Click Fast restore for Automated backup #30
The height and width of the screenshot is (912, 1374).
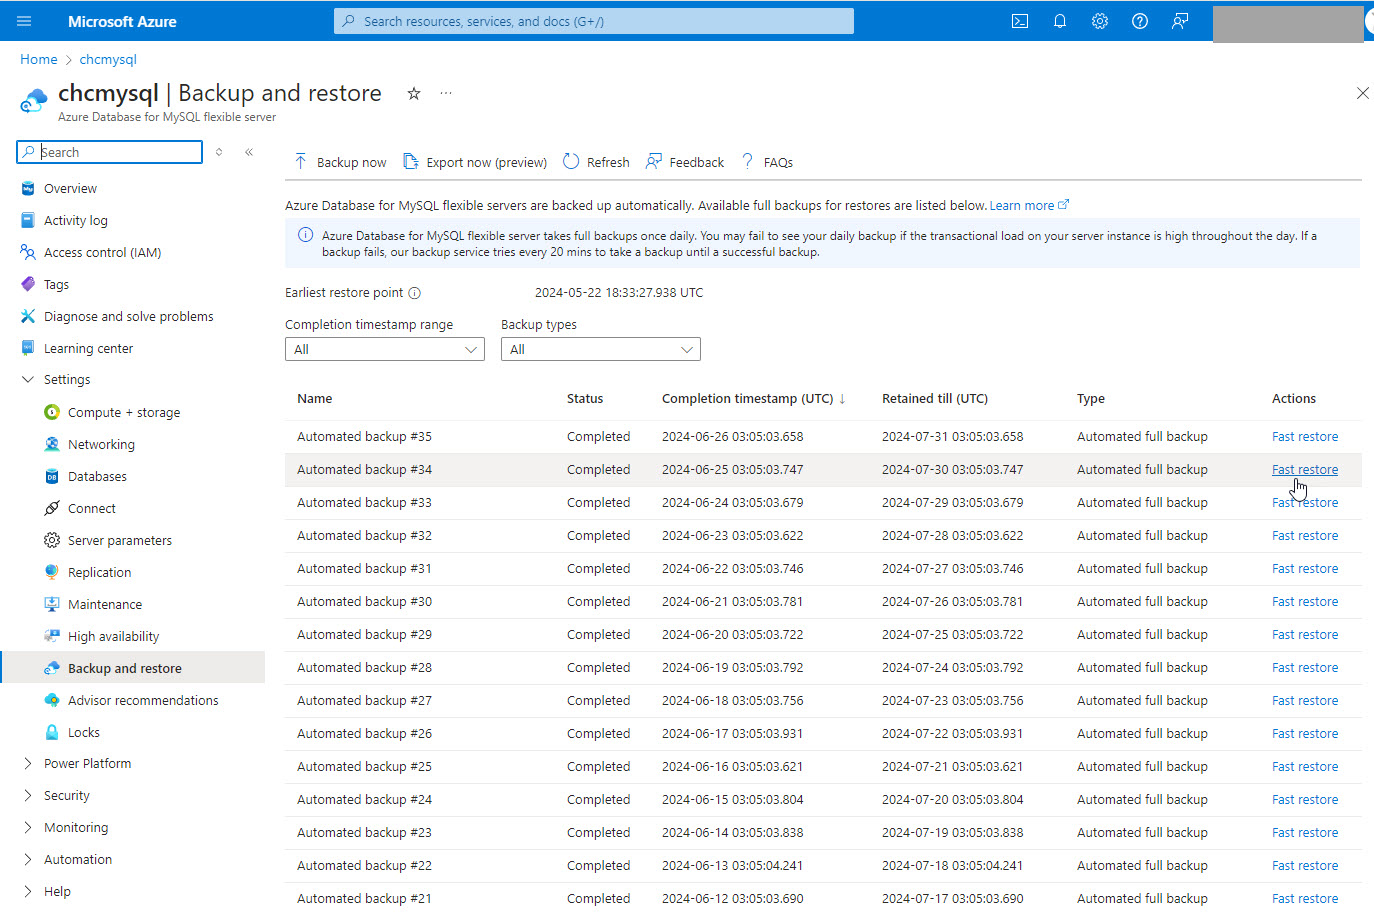[x=1305, y=602]
